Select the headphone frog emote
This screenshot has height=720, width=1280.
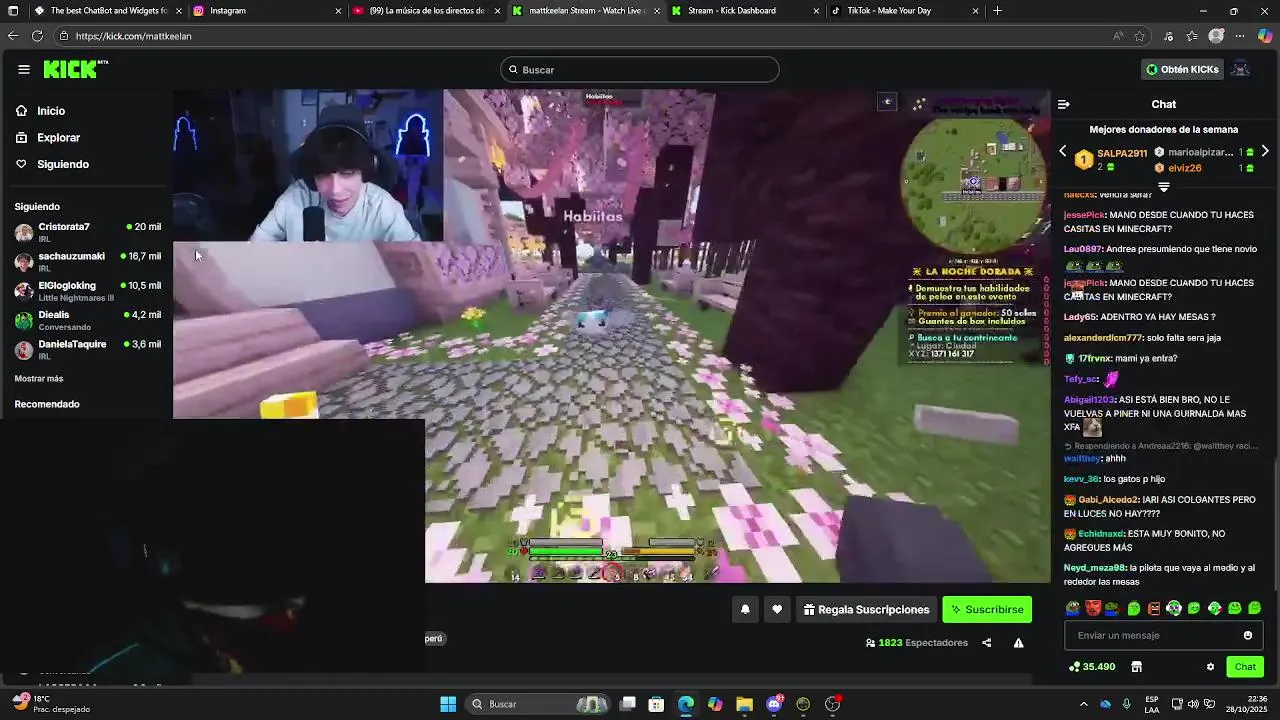tap(1174, 608)
